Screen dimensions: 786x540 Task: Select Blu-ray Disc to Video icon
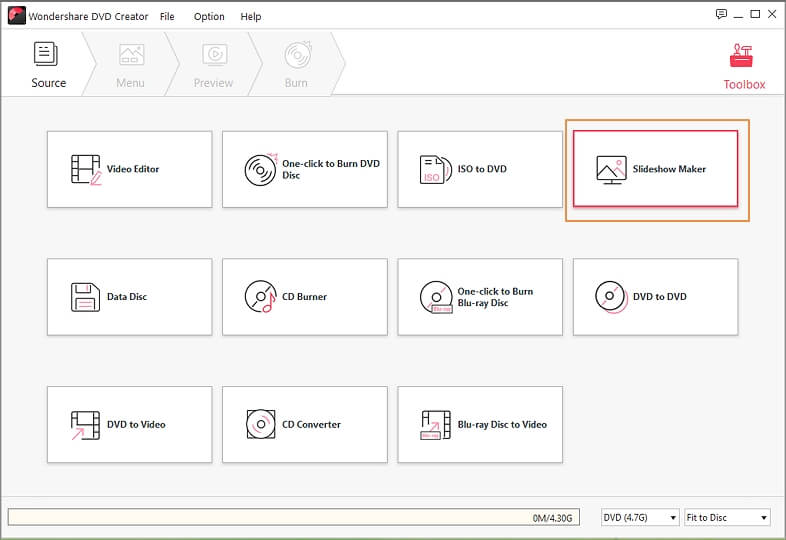click(436, 425)
